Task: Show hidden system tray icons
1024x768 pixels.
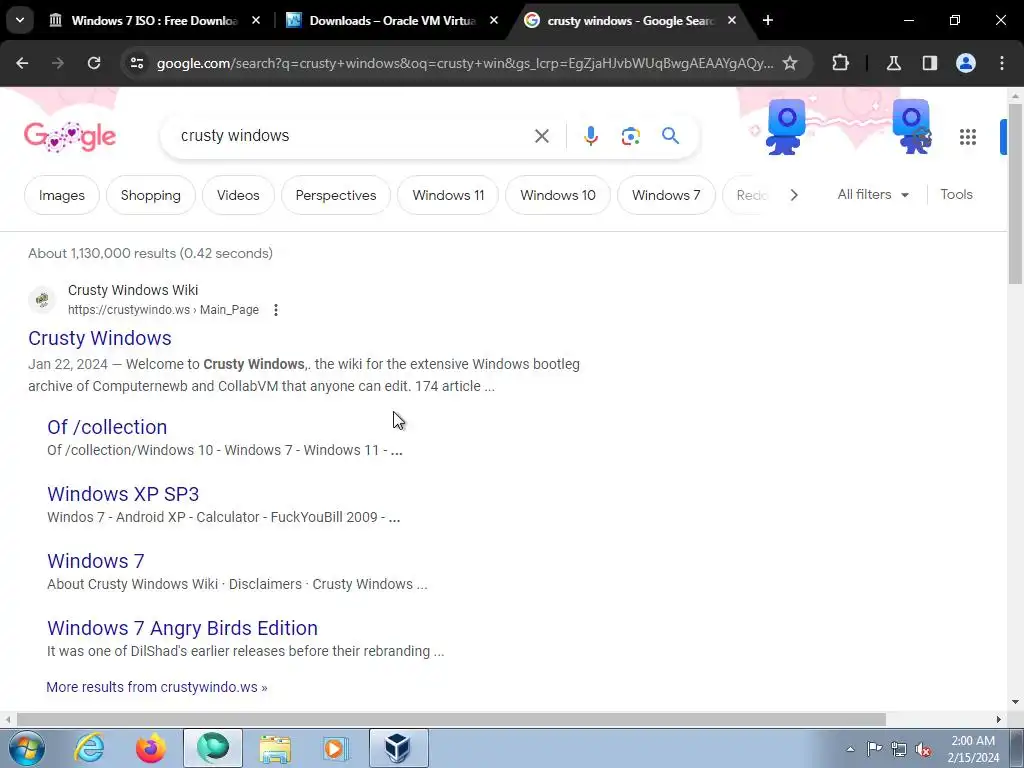Action: tap(850, 749)
